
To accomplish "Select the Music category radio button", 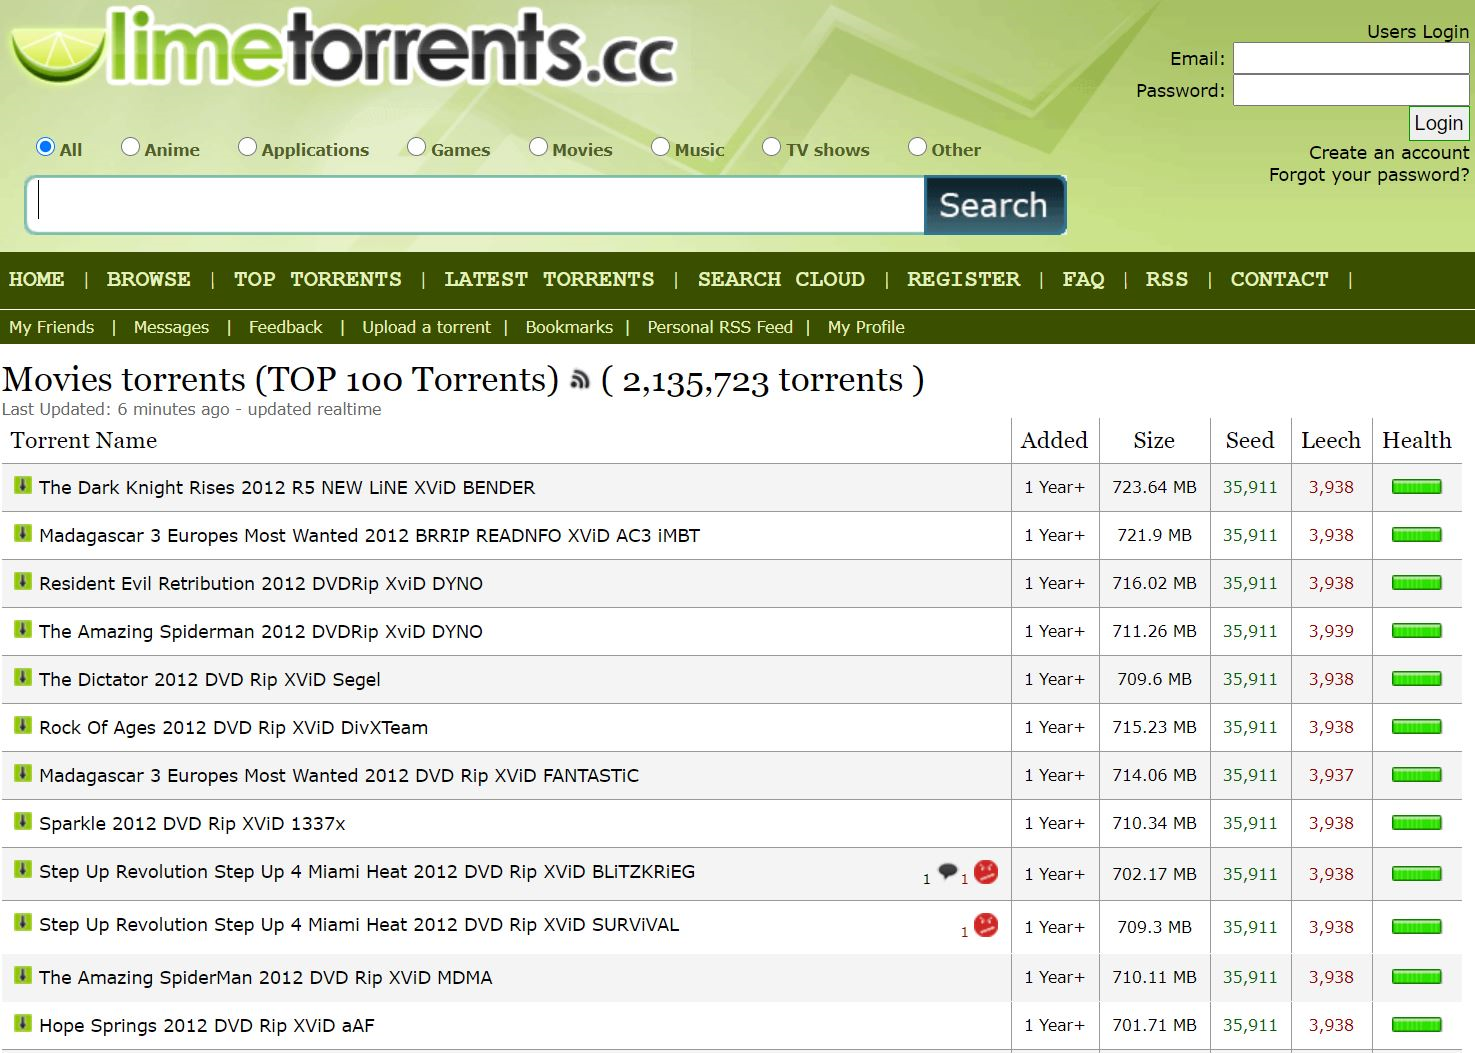I will 660,147.
